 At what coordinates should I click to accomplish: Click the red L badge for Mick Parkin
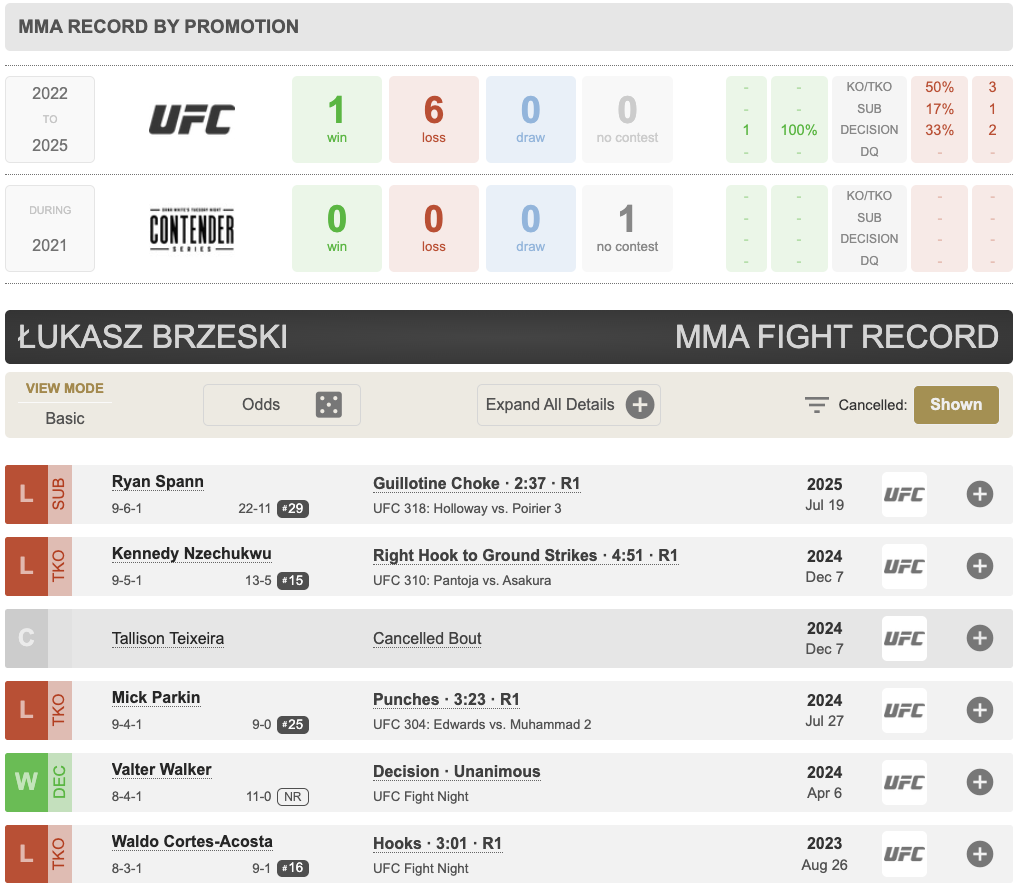(26, 710)
